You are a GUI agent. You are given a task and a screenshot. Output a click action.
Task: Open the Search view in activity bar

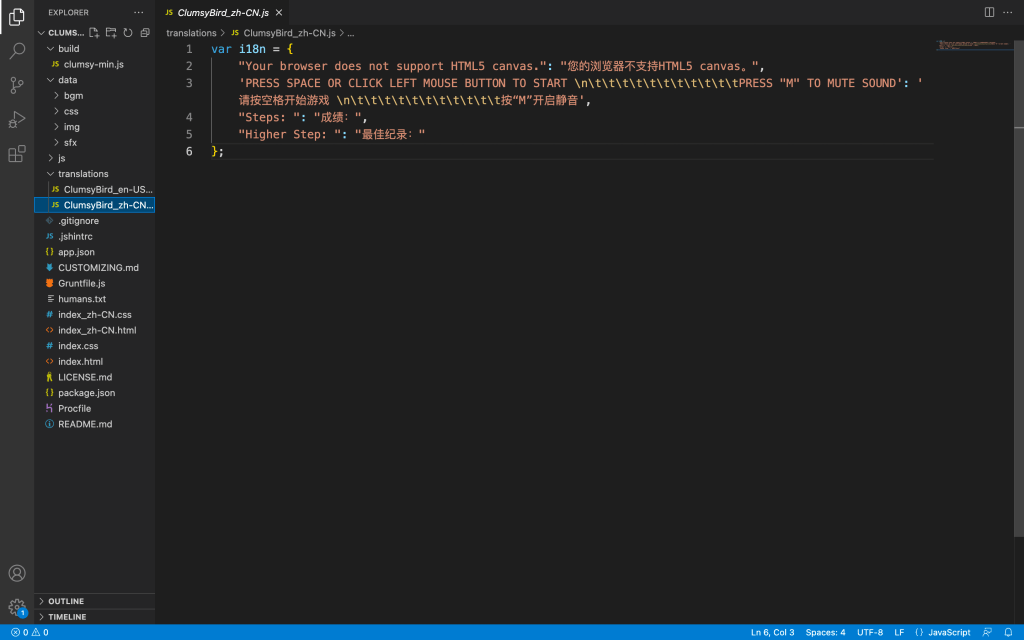coord(17,50)
